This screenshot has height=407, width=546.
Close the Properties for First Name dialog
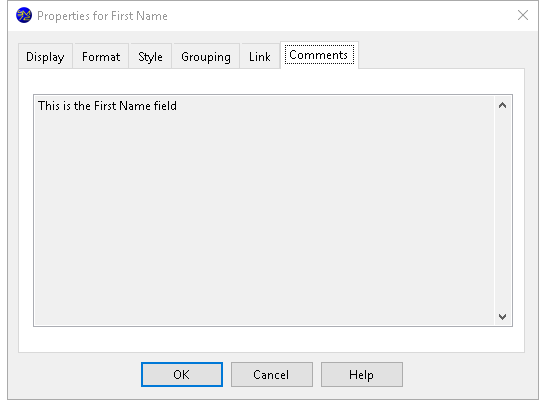click(523, 15)
